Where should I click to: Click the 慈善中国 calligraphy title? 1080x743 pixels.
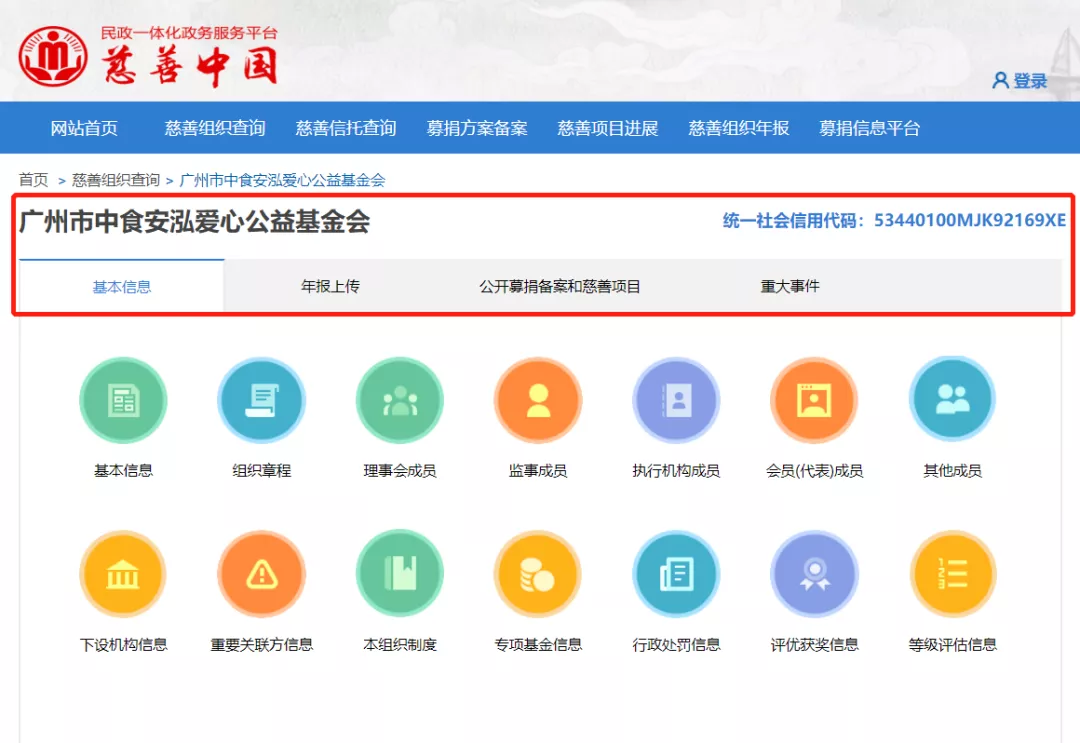coord(190,67)
